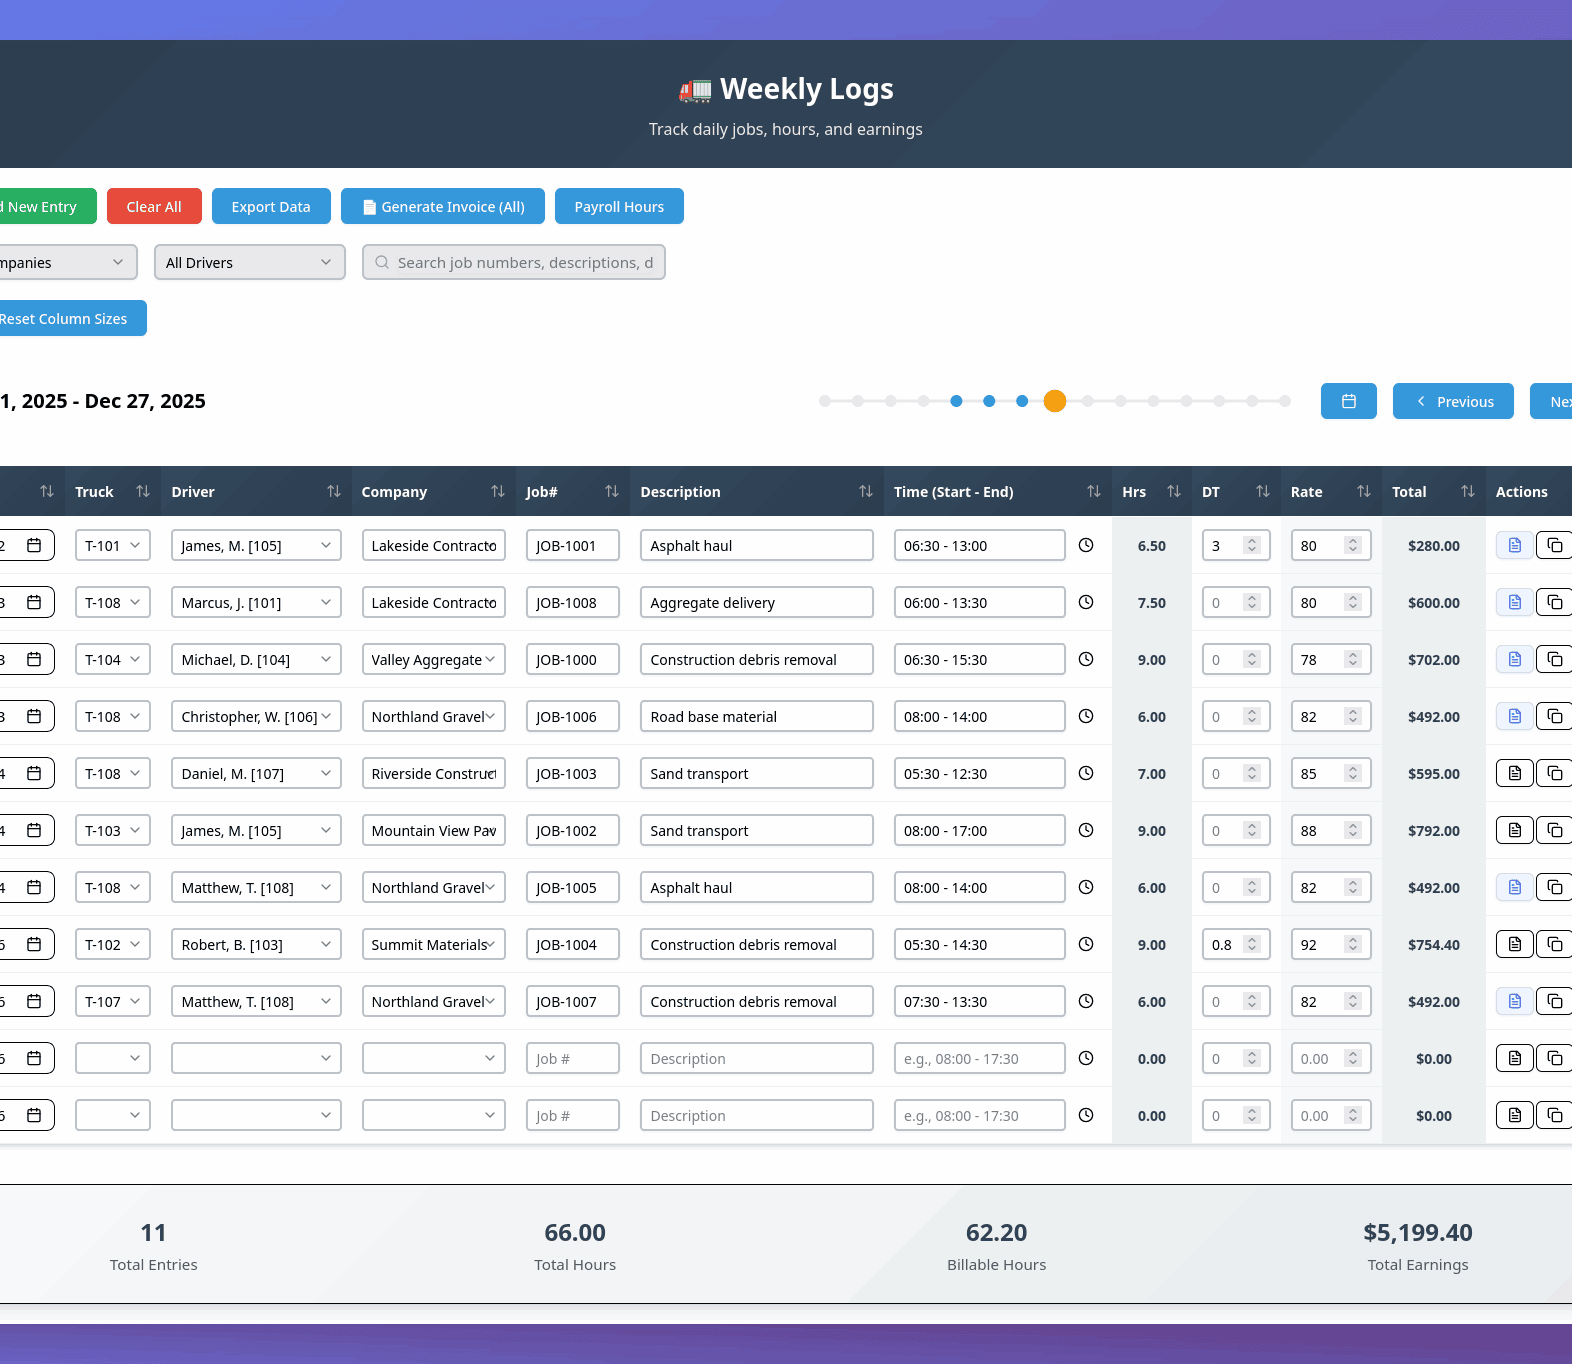Click clock icon beside 05:30 - 12:30
1572x1364 pixels.
click(x=1086, y=773)
